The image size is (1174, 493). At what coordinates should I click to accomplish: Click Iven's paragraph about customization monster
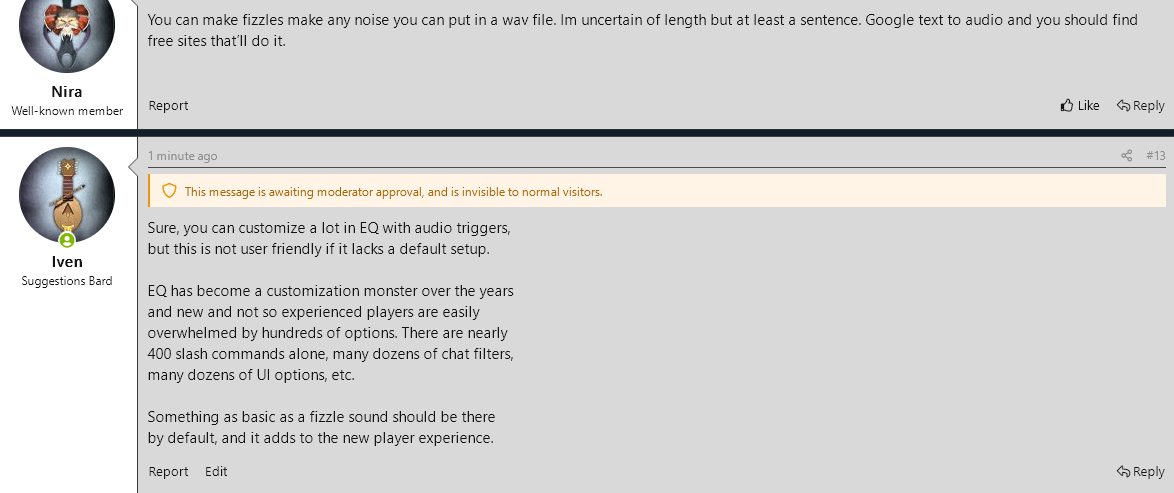(330, 333)
